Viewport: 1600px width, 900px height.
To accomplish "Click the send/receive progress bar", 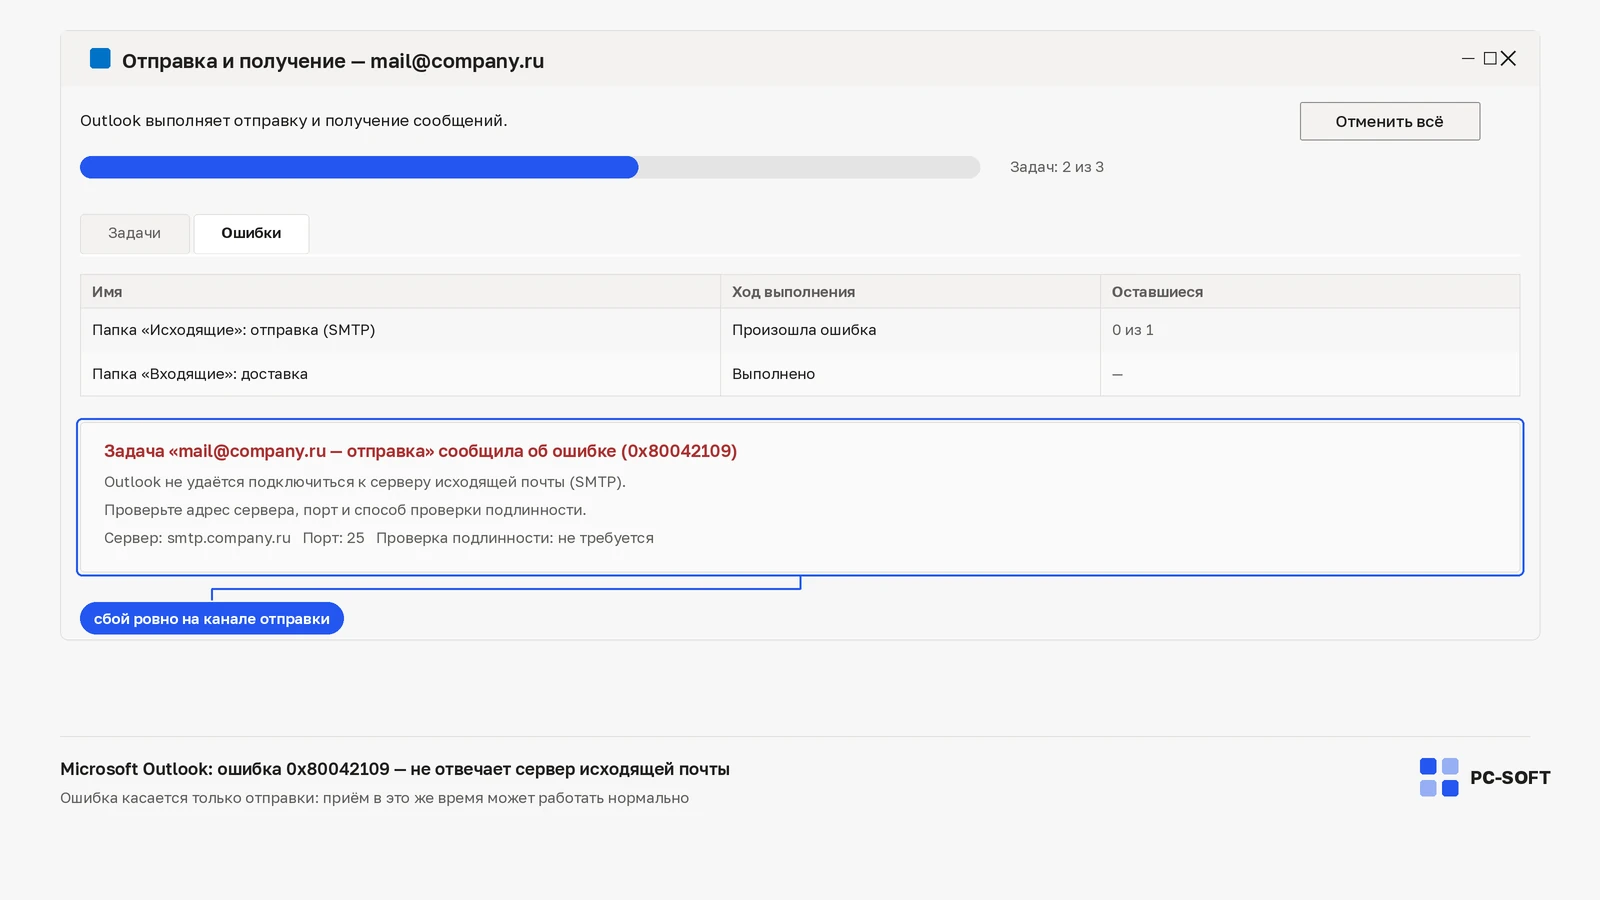I will (x=530, y=167).
